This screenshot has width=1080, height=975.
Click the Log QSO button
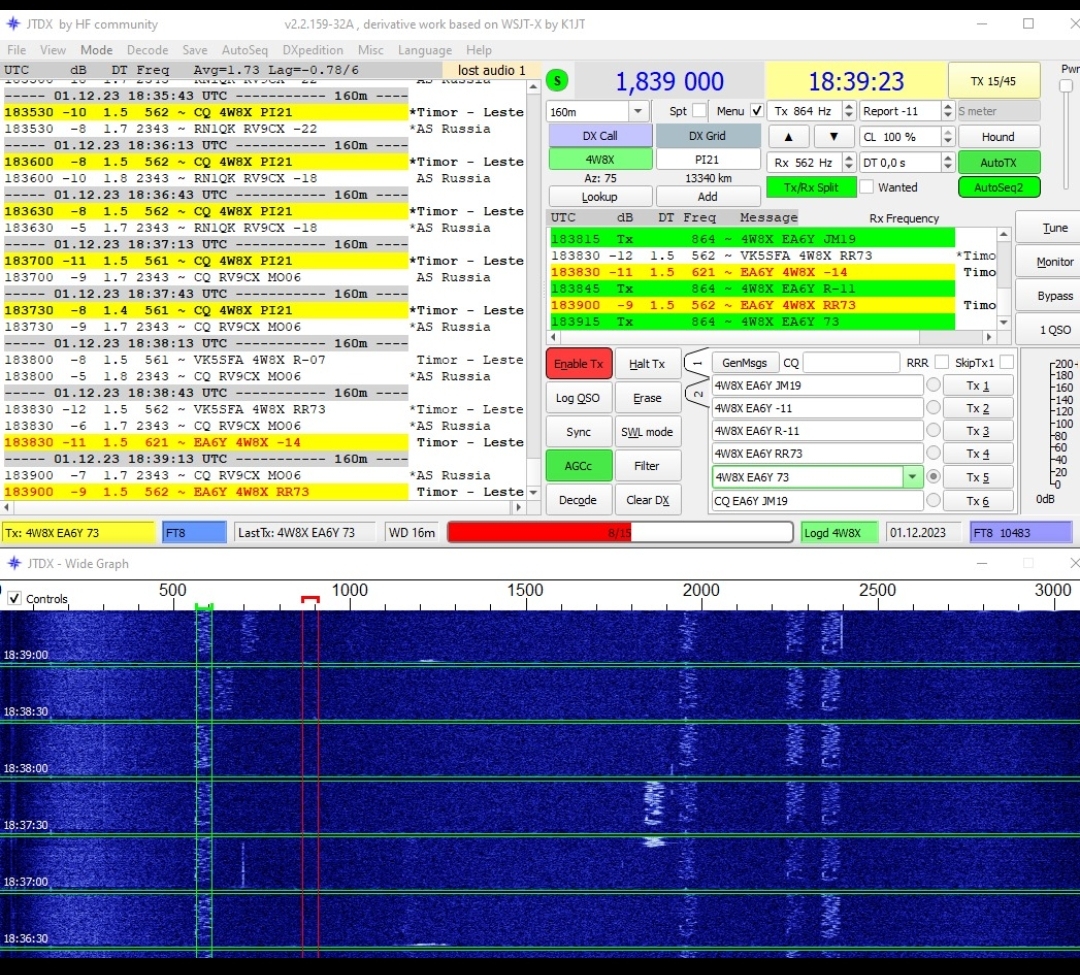[578, 398]
